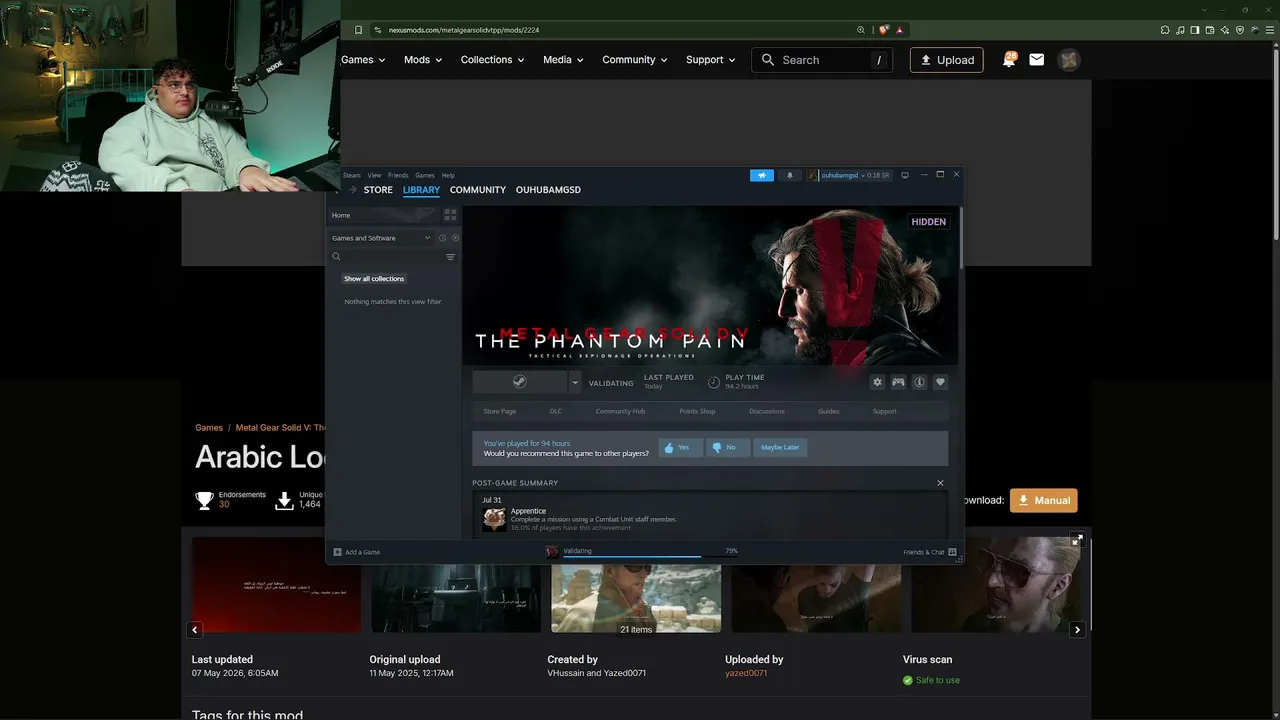
Task: Click the Apprentice achievement icon
Action: (494, 519)
